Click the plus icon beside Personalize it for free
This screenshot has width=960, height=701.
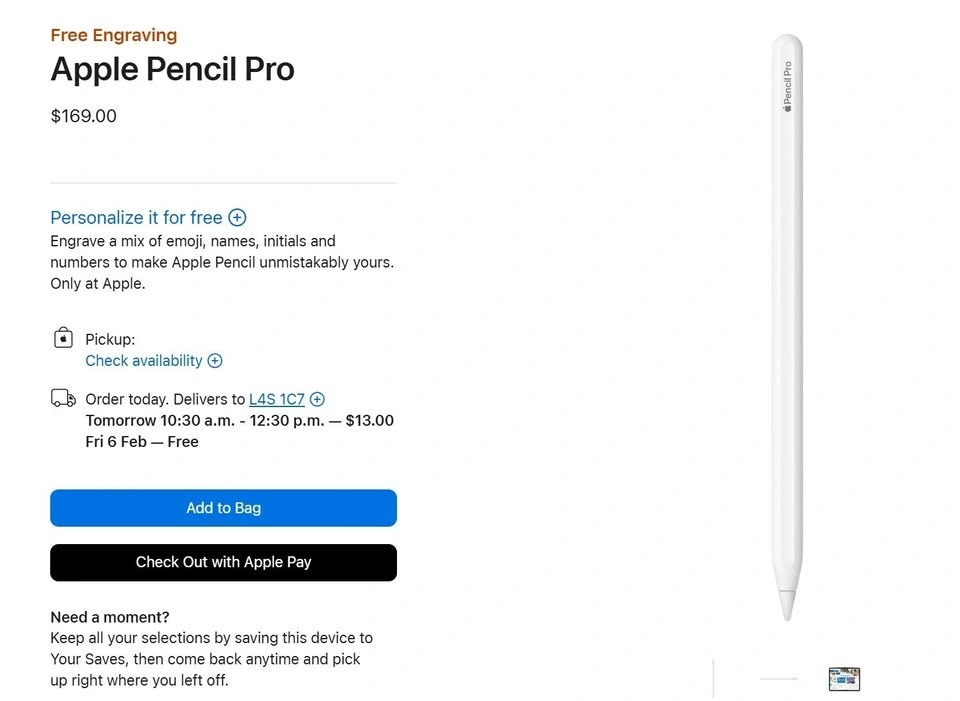[237, 218]
